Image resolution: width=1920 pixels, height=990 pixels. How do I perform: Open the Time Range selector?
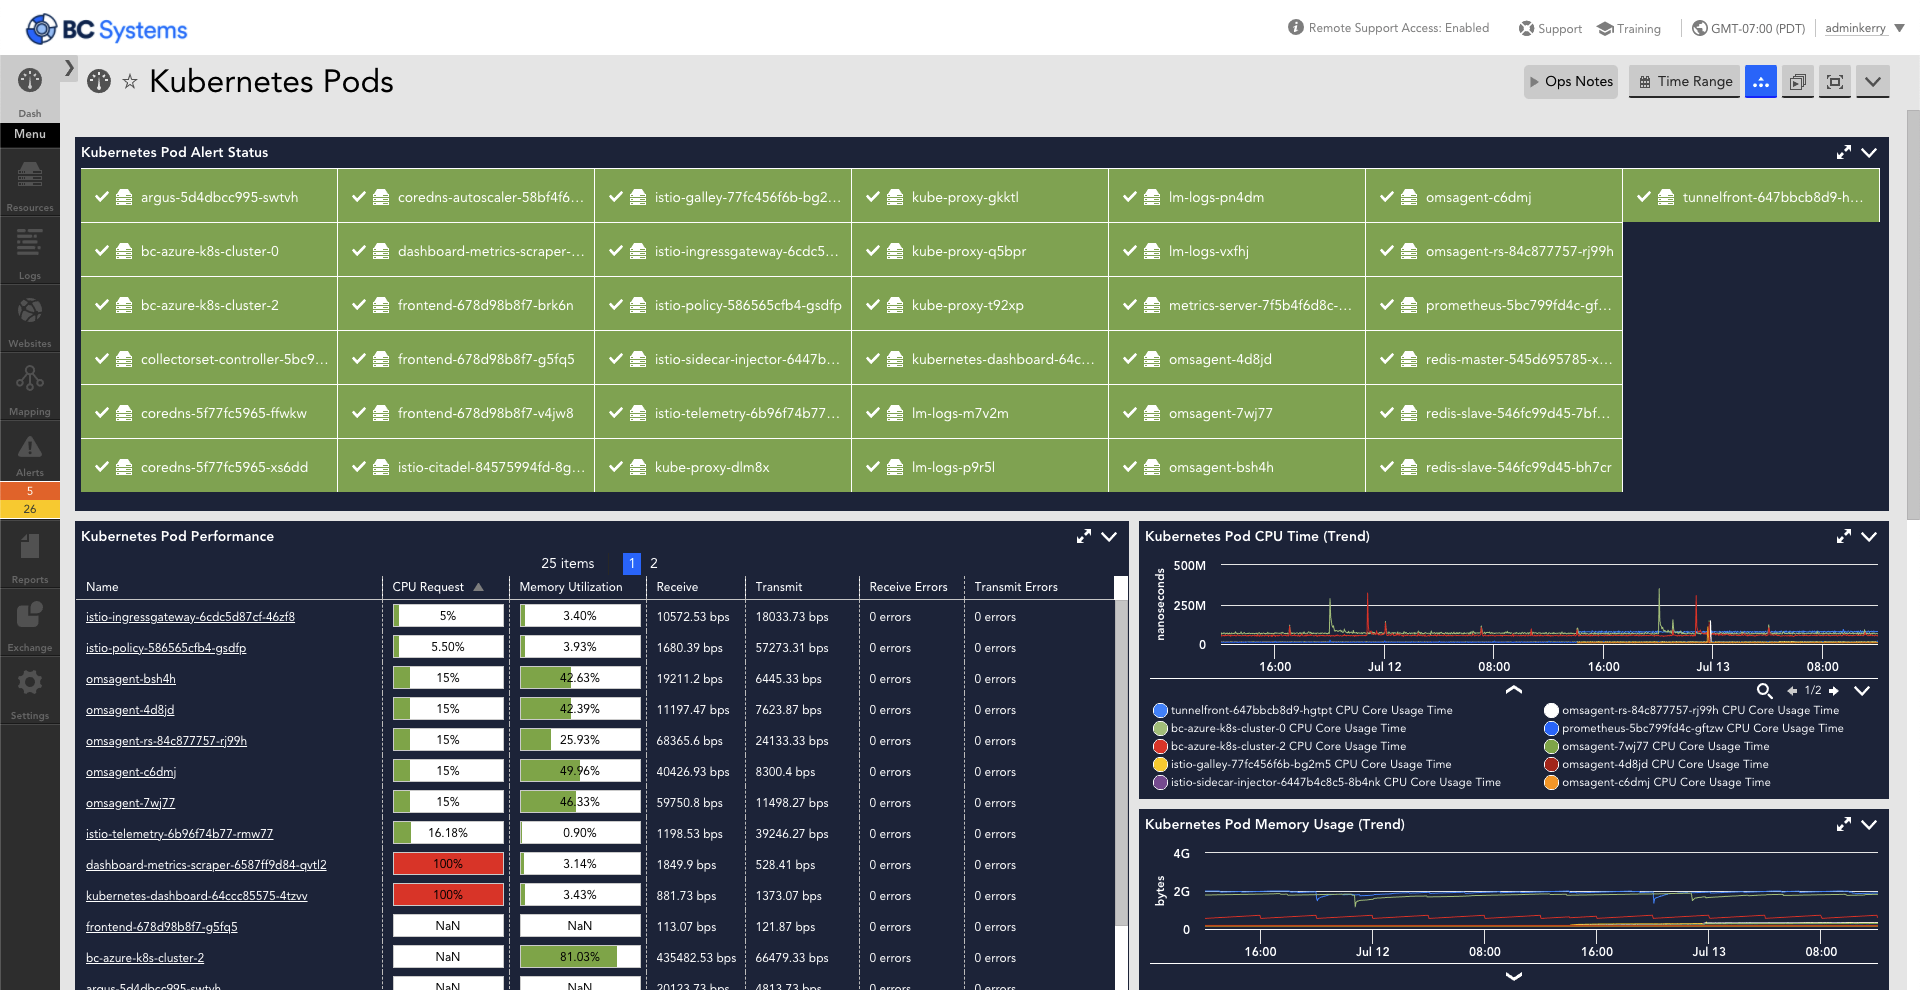pos(1685,82)
